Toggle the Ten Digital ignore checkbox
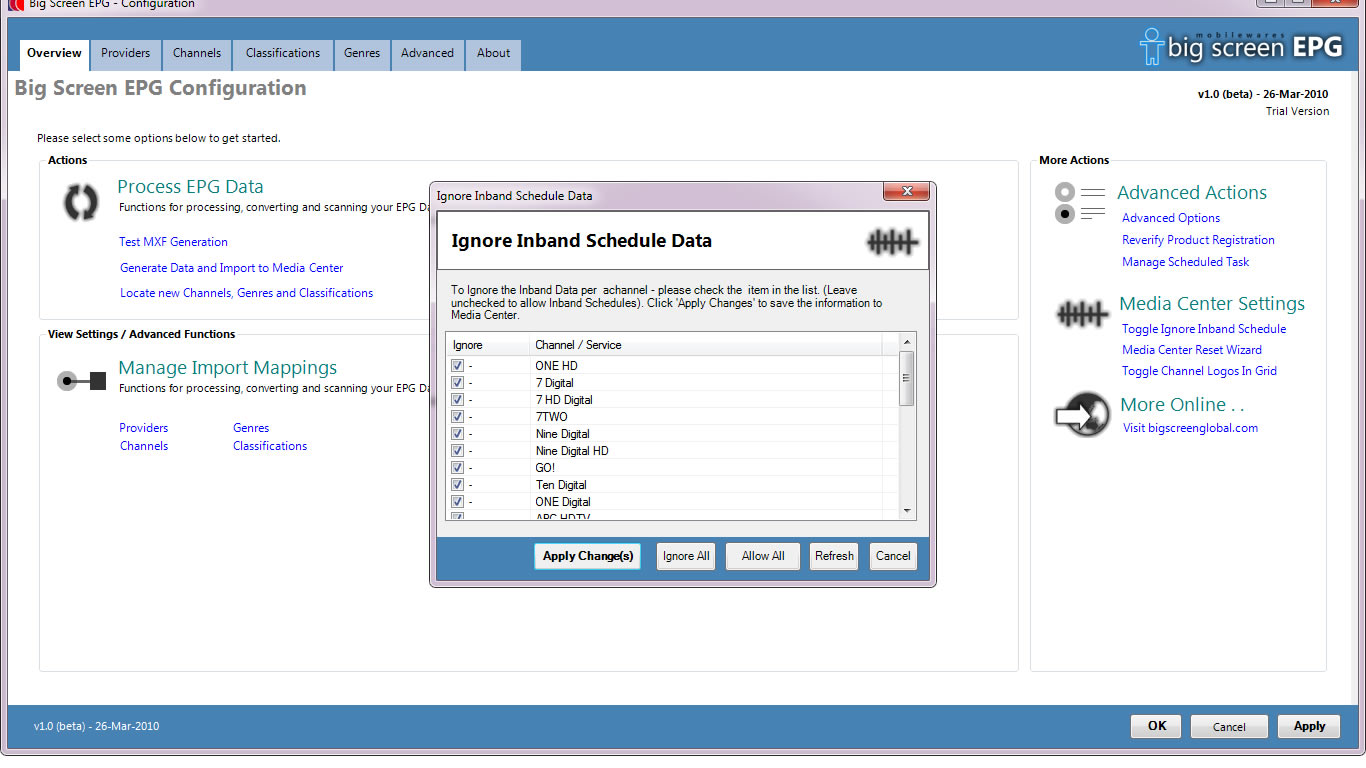Image resolution: width=1366 pixels, height=768 pixels. pos(457,485)
